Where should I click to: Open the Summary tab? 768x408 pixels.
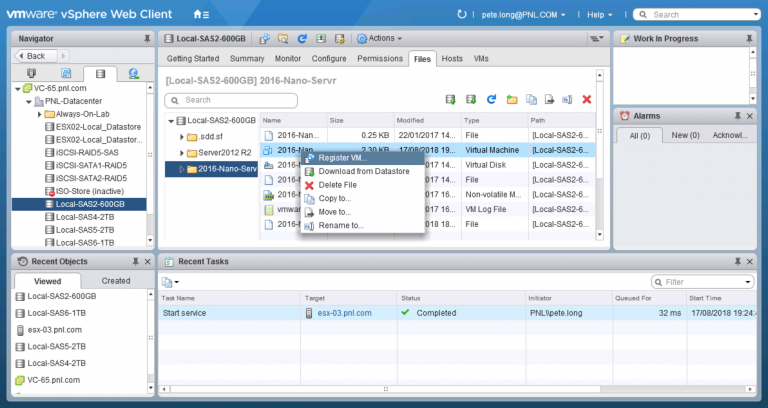(x=247, y=59)
